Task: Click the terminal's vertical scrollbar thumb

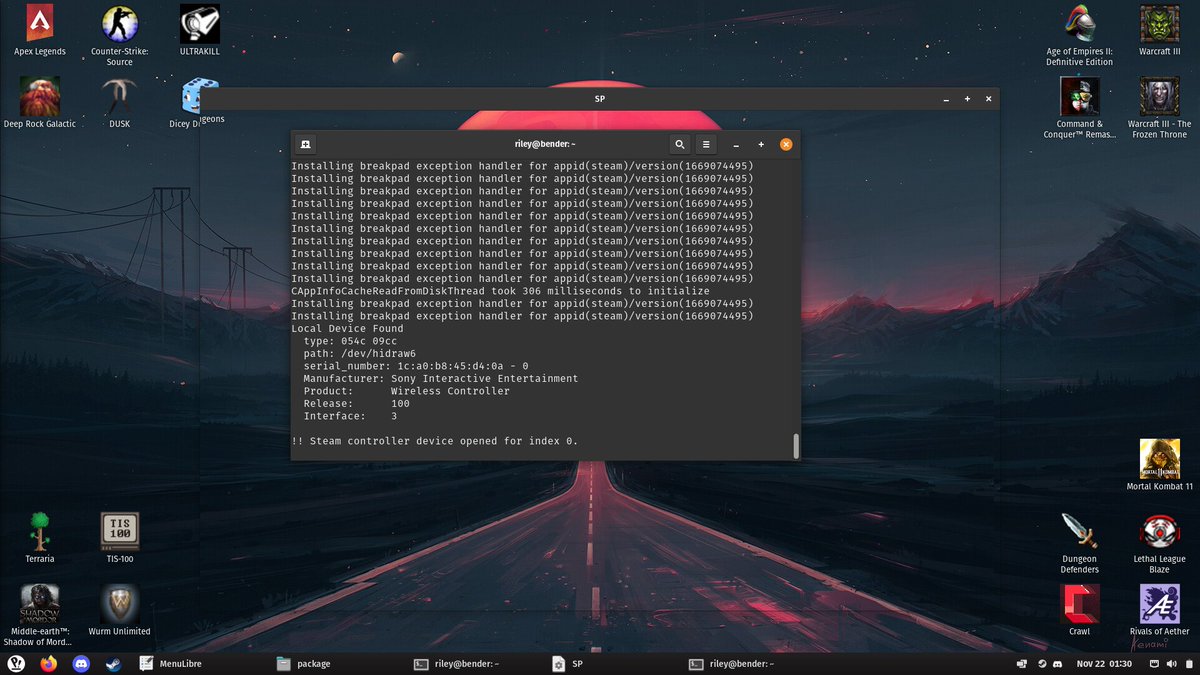Action: [796, 446]
